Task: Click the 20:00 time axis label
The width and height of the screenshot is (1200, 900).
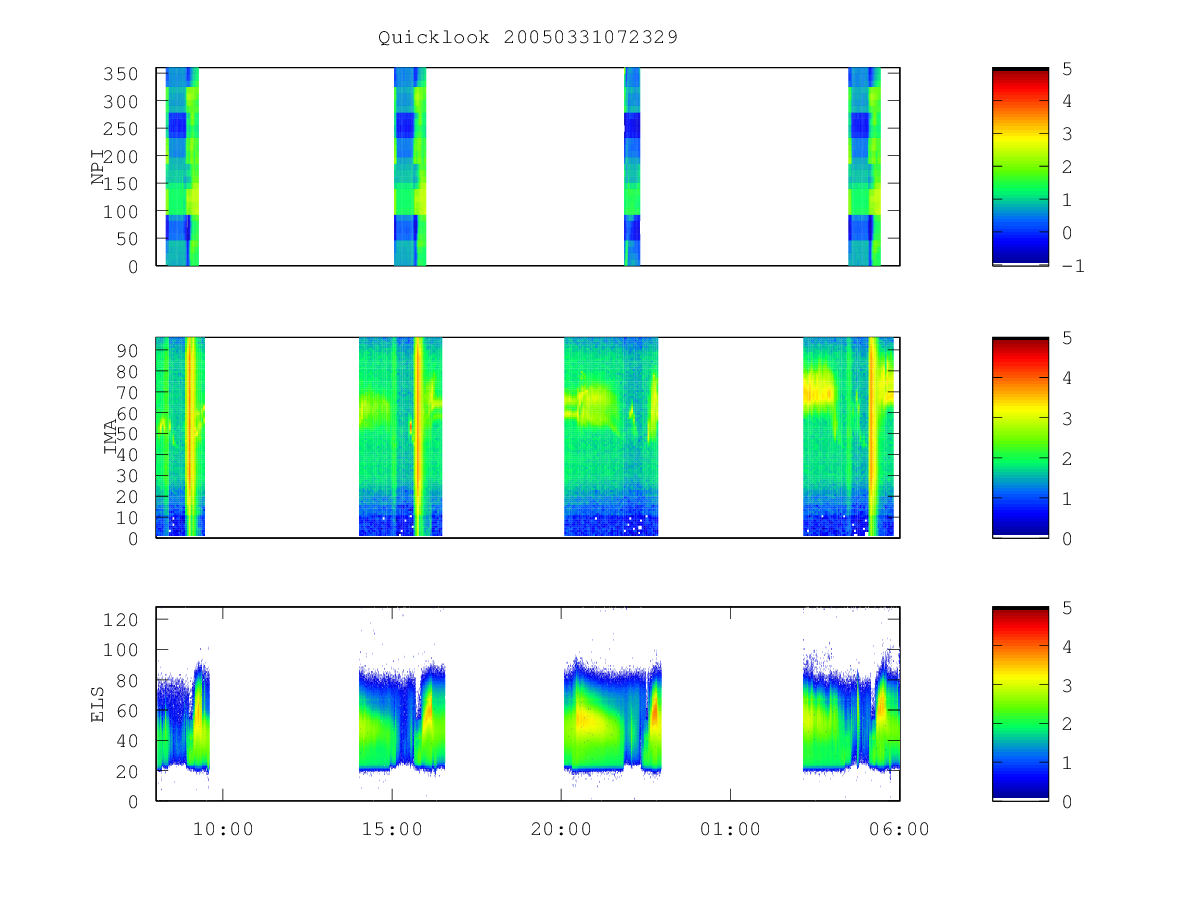Action: click(x=561, y=829)
